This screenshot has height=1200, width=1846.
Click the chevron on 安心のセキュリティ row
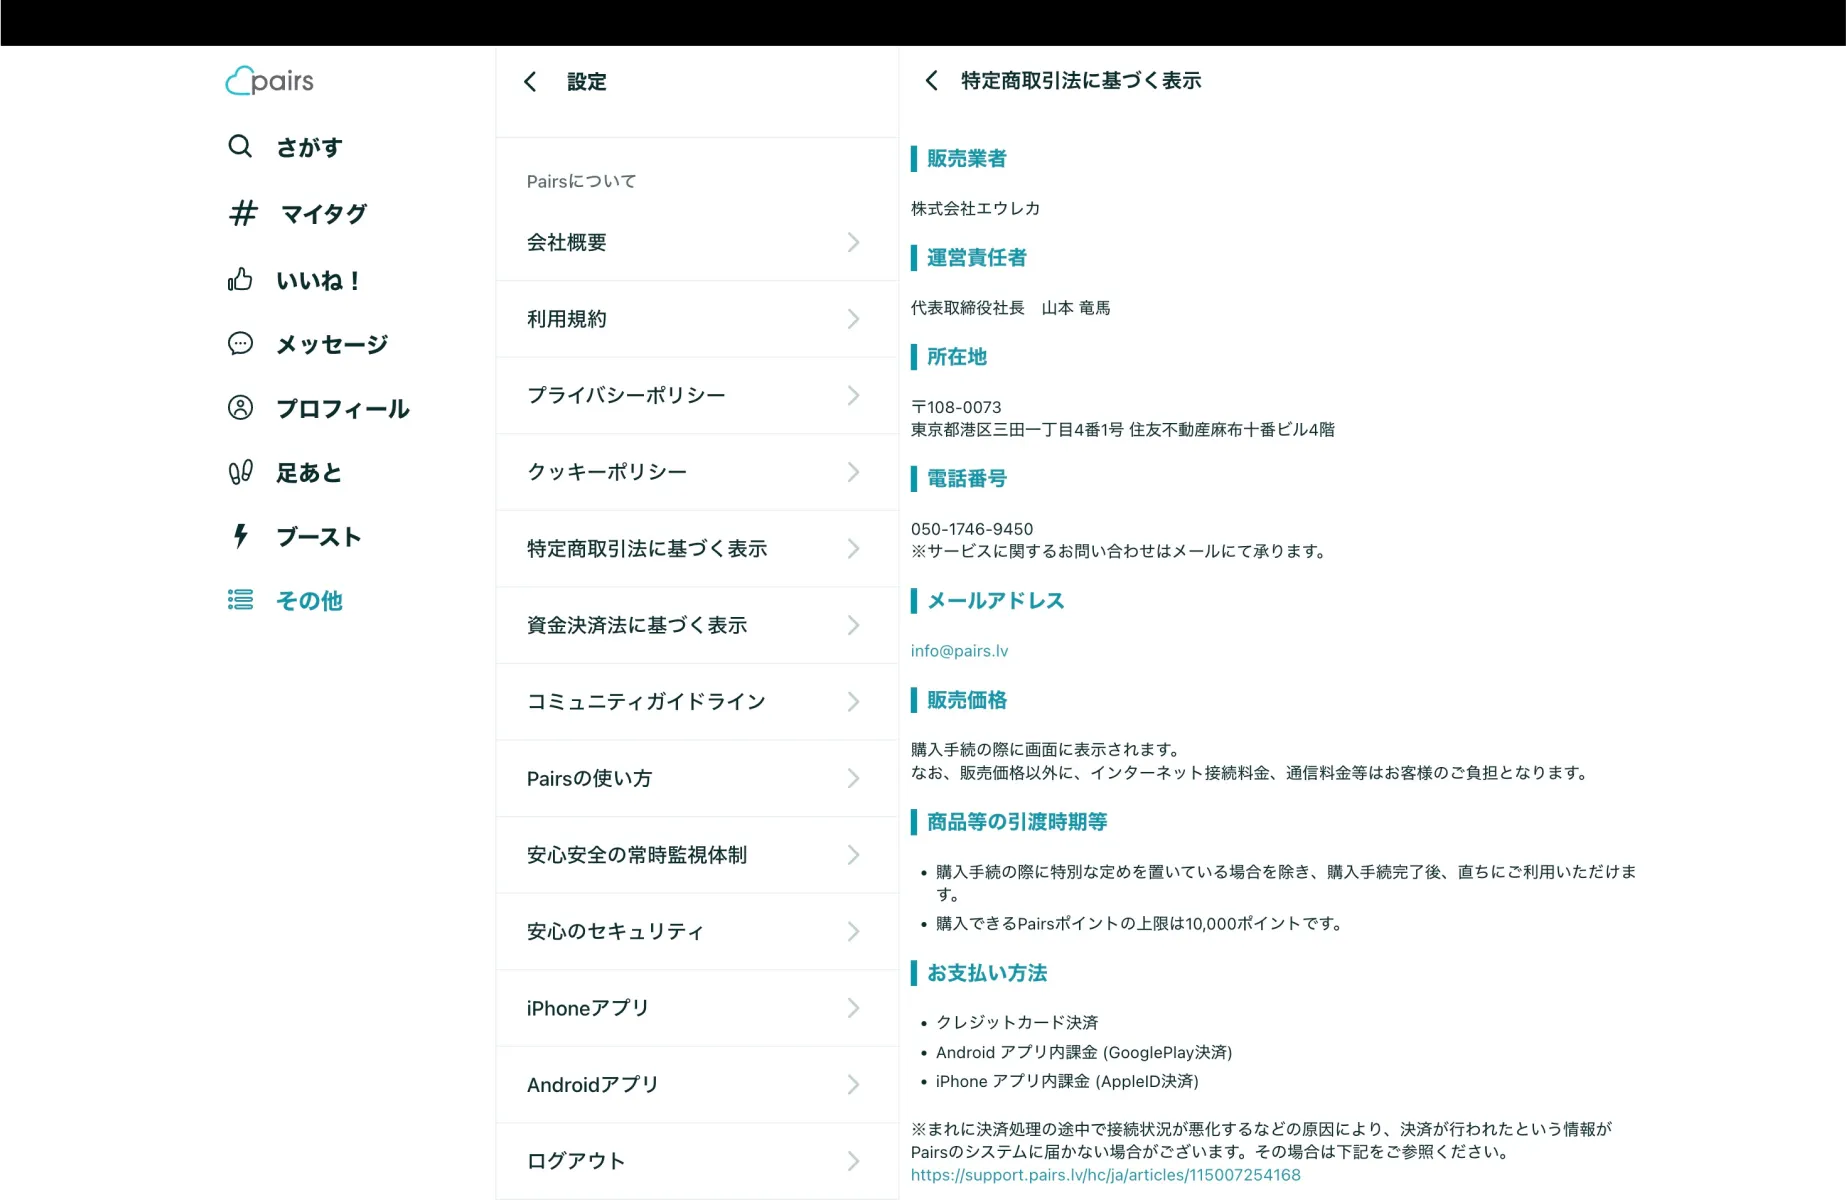tap(853, 931)
